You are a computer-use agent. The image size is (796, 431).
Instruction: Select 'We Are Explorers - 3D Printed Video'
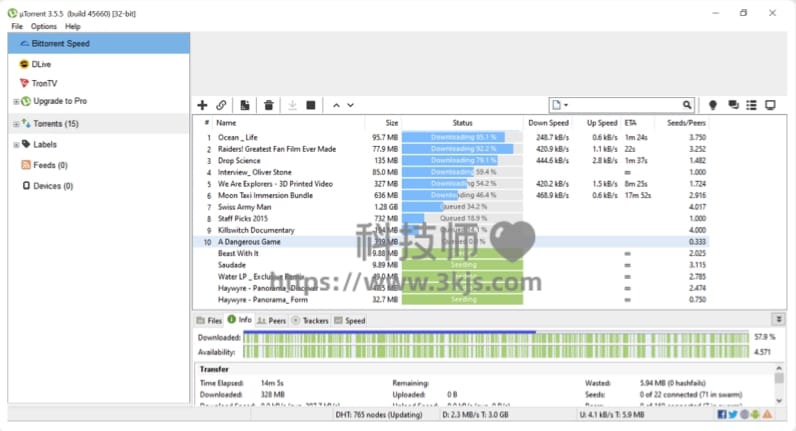click(x=275, y=184)
